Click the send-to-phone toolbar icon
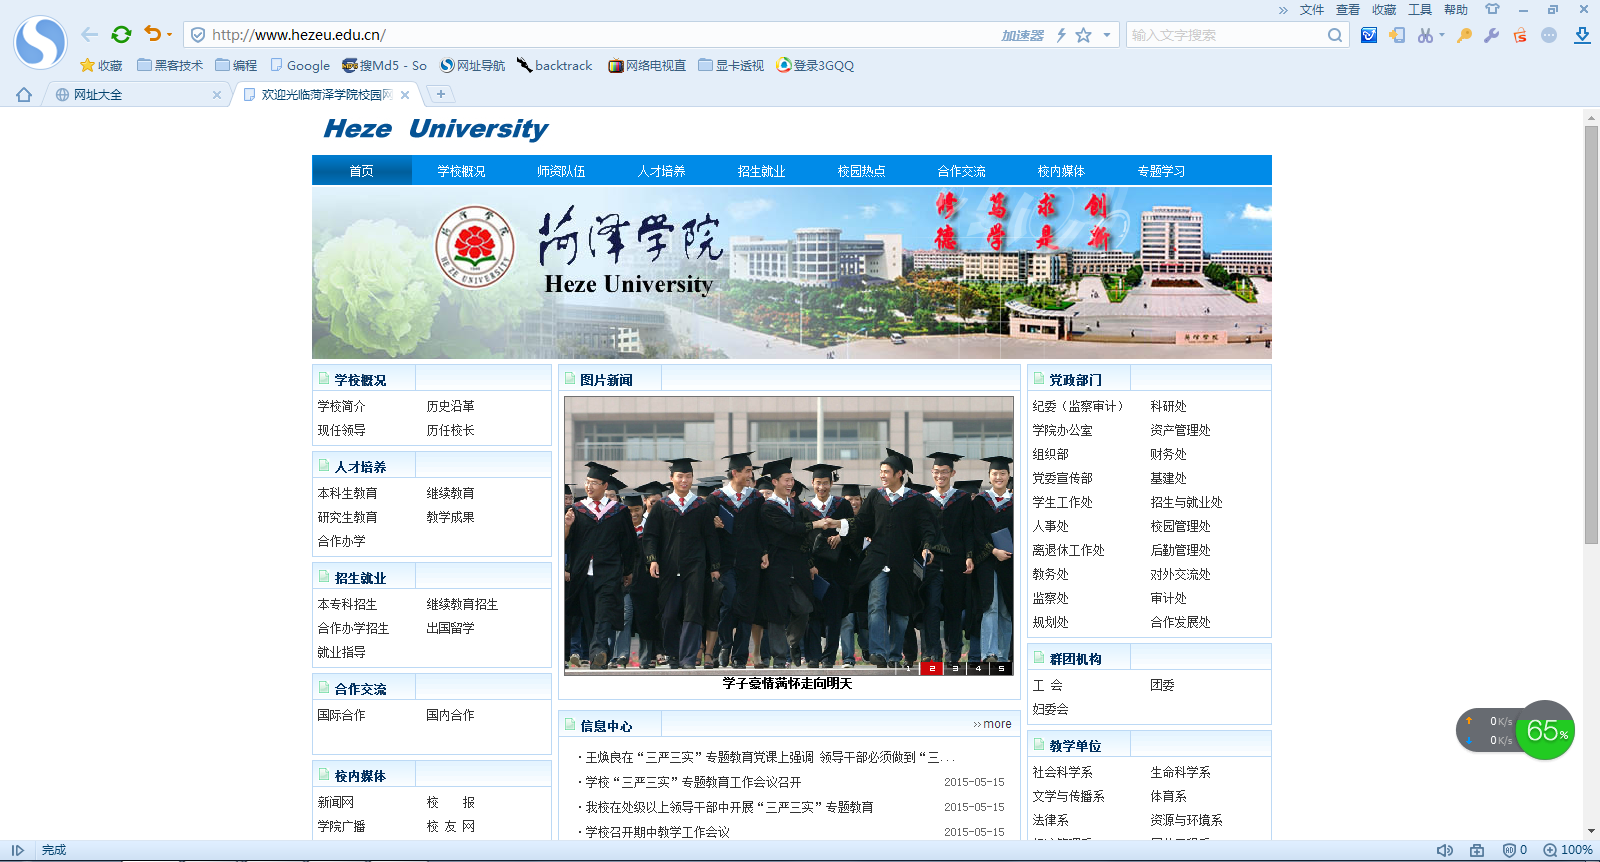Screen dimensions: 1600x862 coord(1397,35)
